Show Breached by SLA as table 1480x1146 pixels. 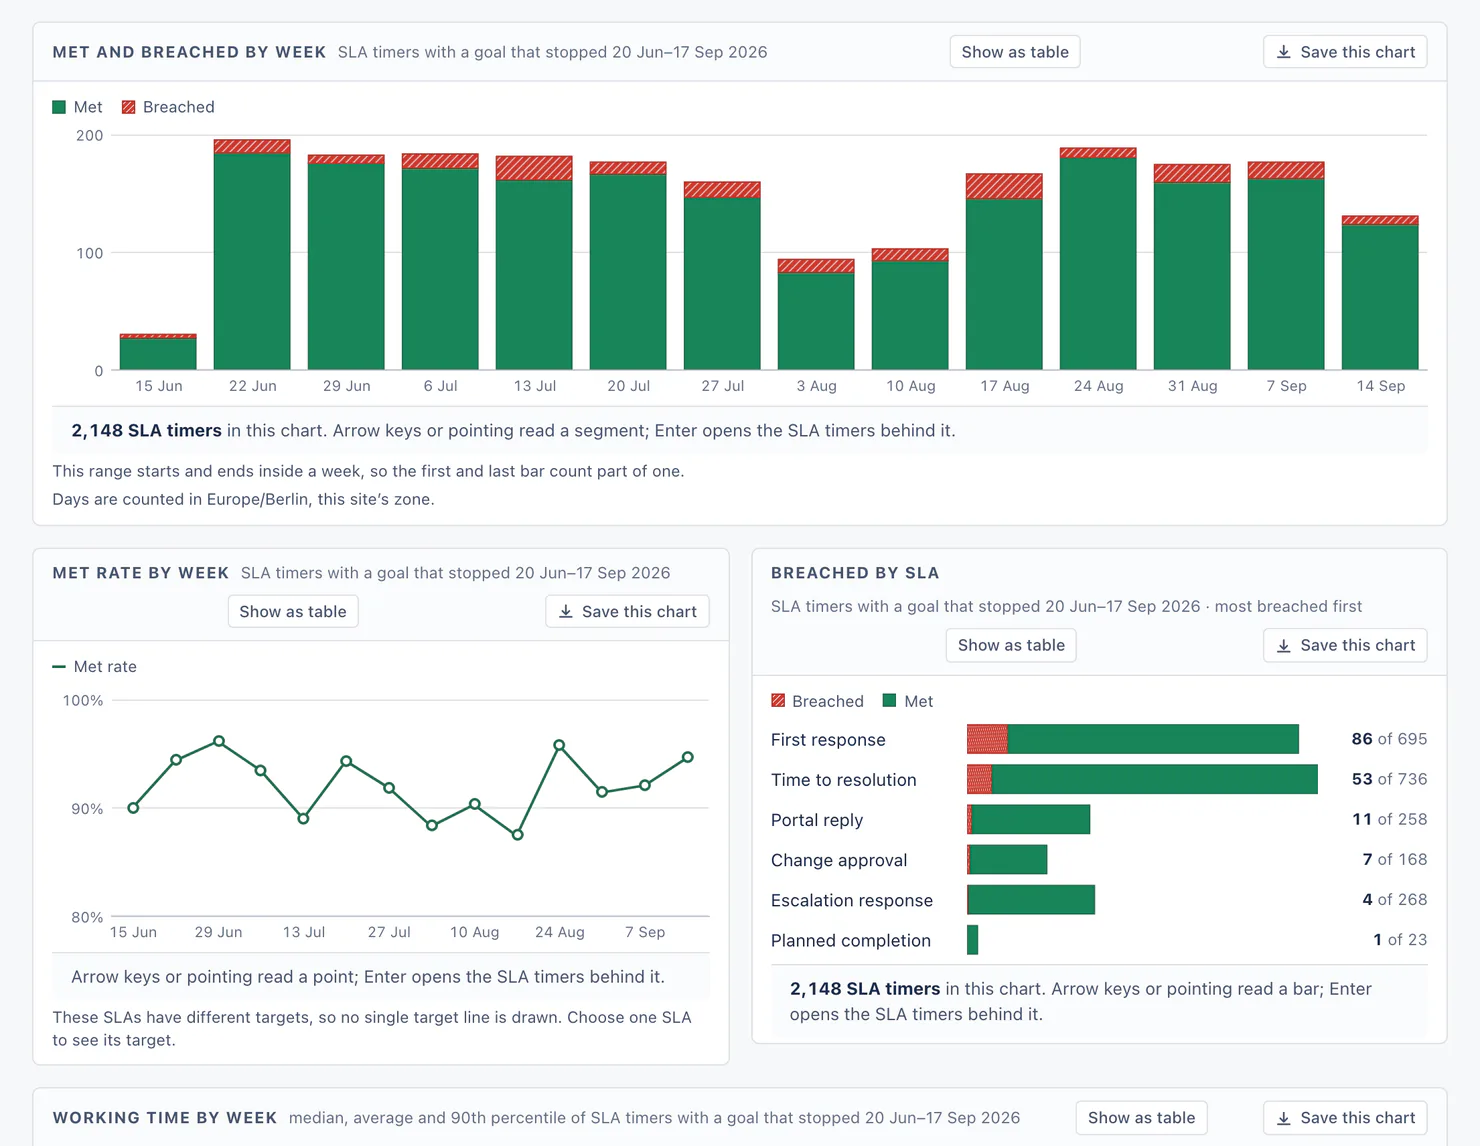(1011, 645)
